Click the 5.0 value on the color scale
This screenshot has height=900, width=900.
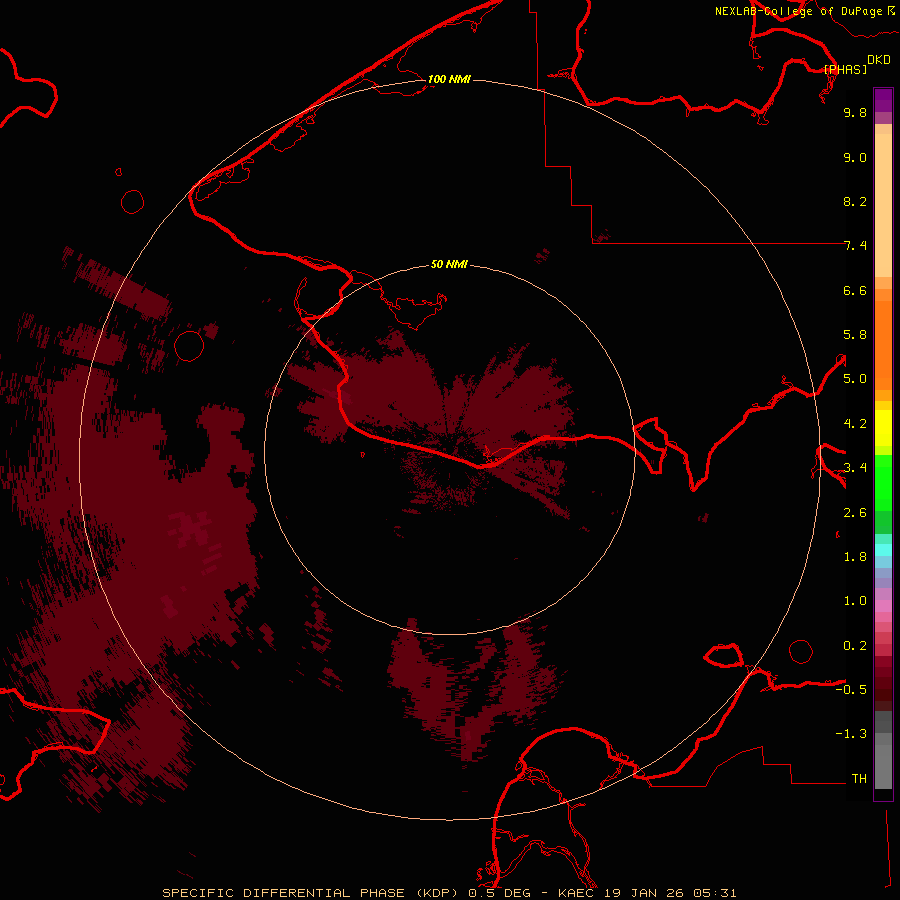(x=855, y=379)
